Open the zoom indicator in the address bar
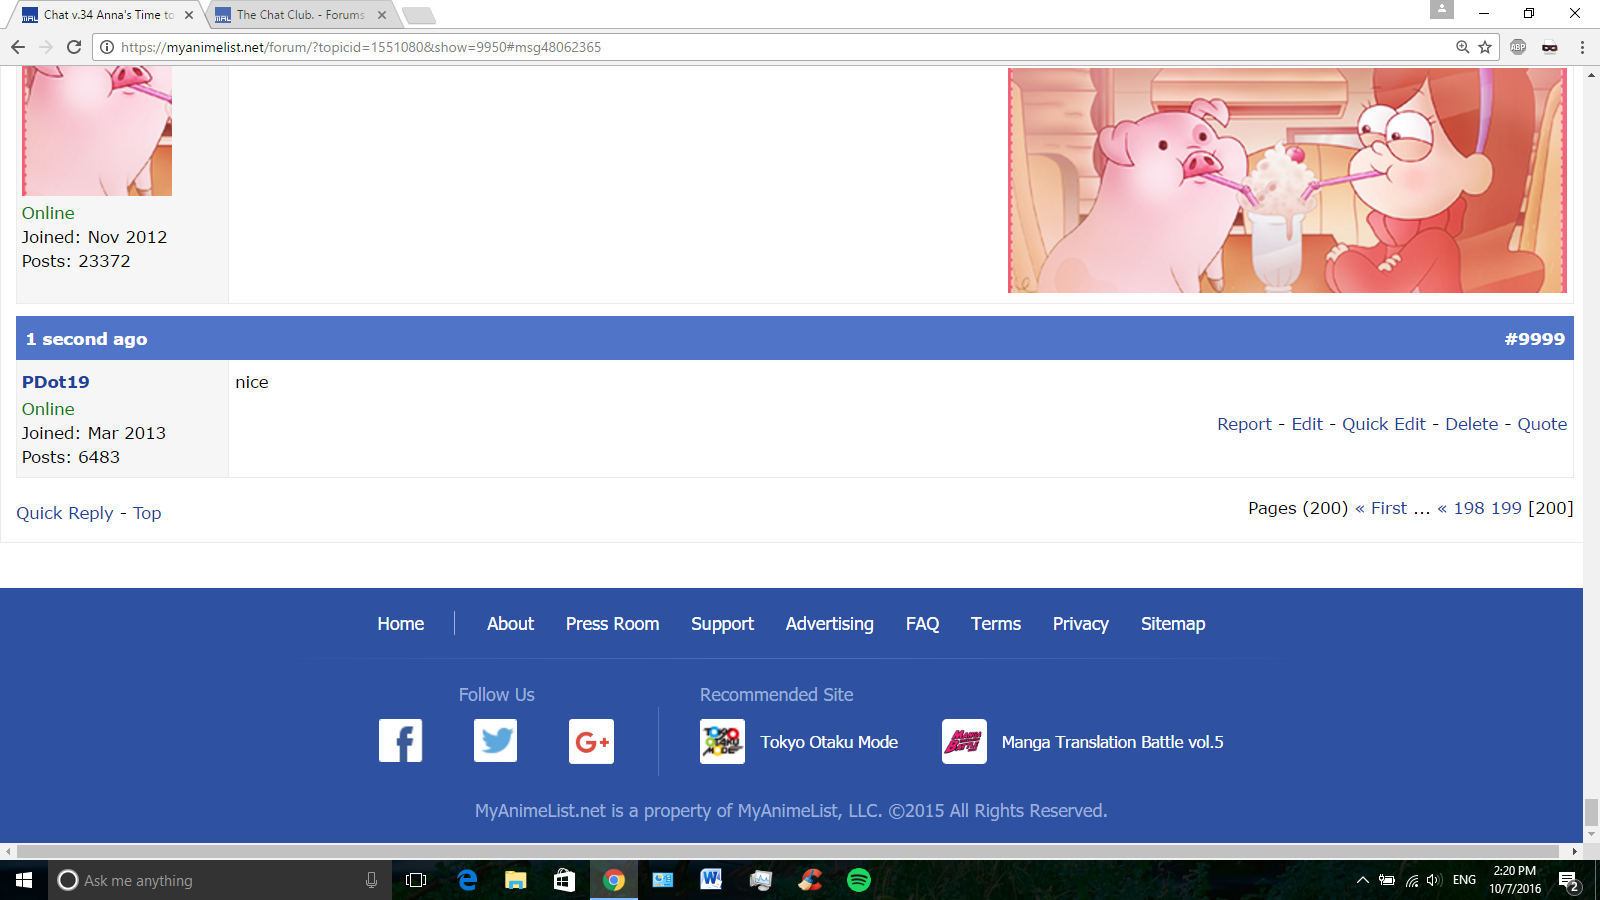 pyautogui.click(x=1462, y=47)
